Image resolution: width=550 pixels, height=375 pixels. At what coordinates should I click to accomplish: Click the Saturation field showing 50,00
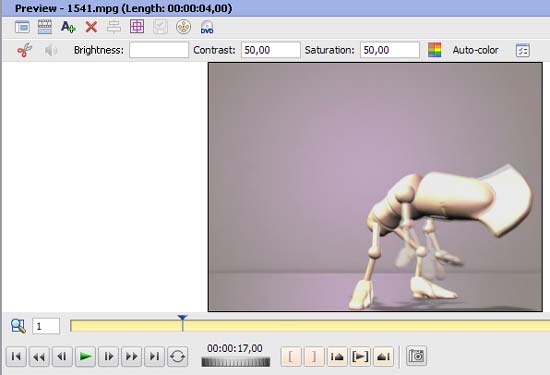[390, 50]
